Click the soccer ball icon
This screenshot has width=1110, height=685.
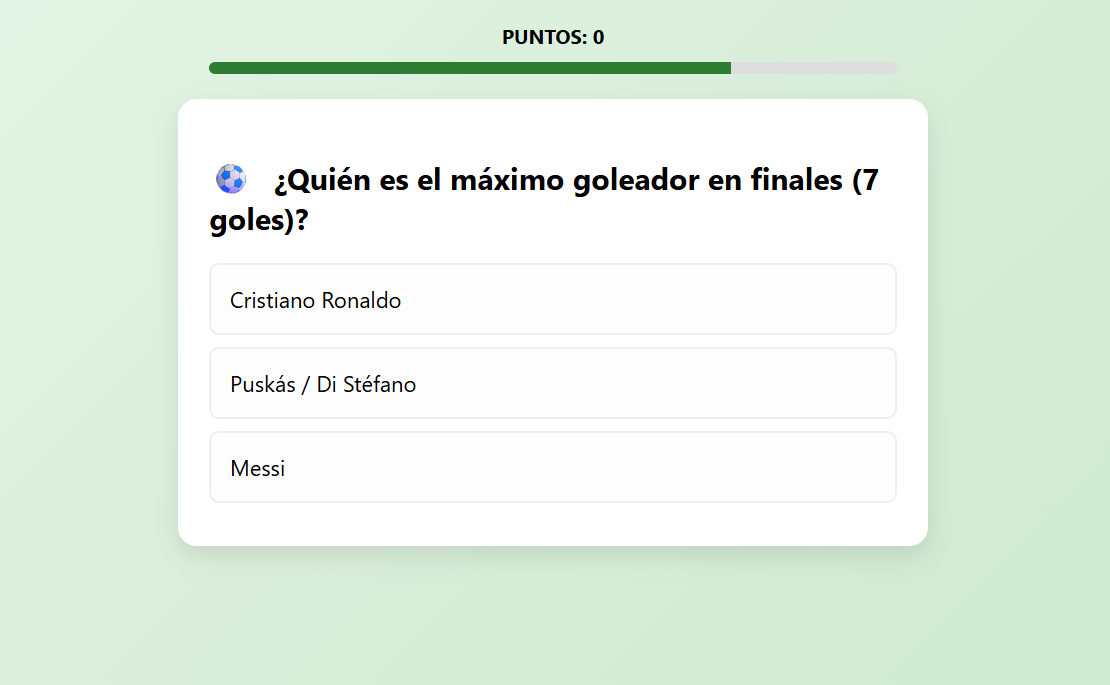231,179
